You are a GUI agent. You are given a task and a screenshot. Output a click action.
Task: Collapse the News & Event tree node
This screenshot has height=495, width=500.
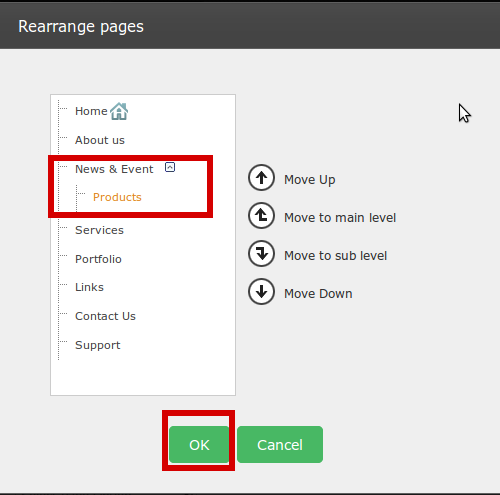coord(170,167)
